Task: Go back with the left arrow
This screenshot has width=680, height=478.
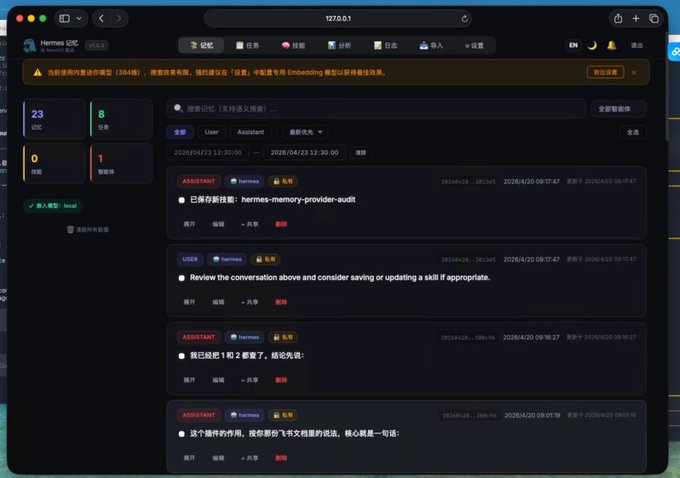Action: coord(101,18)
